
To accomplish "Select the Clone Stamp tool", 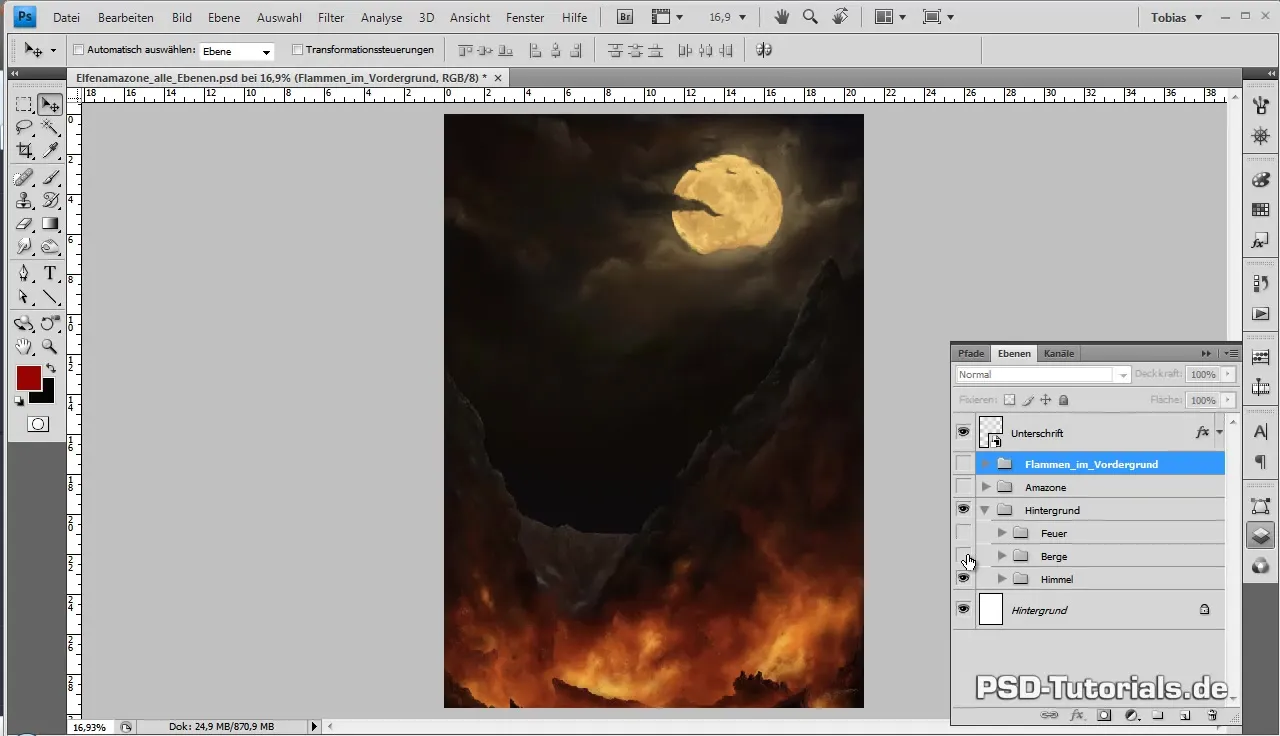I will [x=24, y=201].
